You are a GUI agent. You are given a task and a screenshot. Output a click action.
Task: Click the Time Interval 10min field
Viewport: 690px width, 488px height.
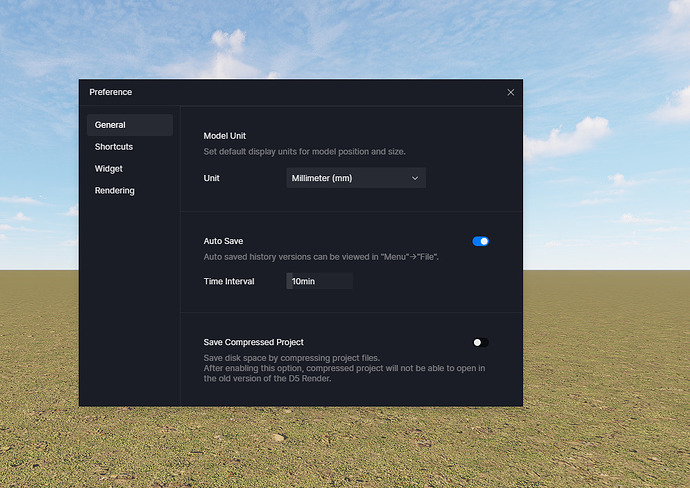pyautogui.click(x=319, y=282)
